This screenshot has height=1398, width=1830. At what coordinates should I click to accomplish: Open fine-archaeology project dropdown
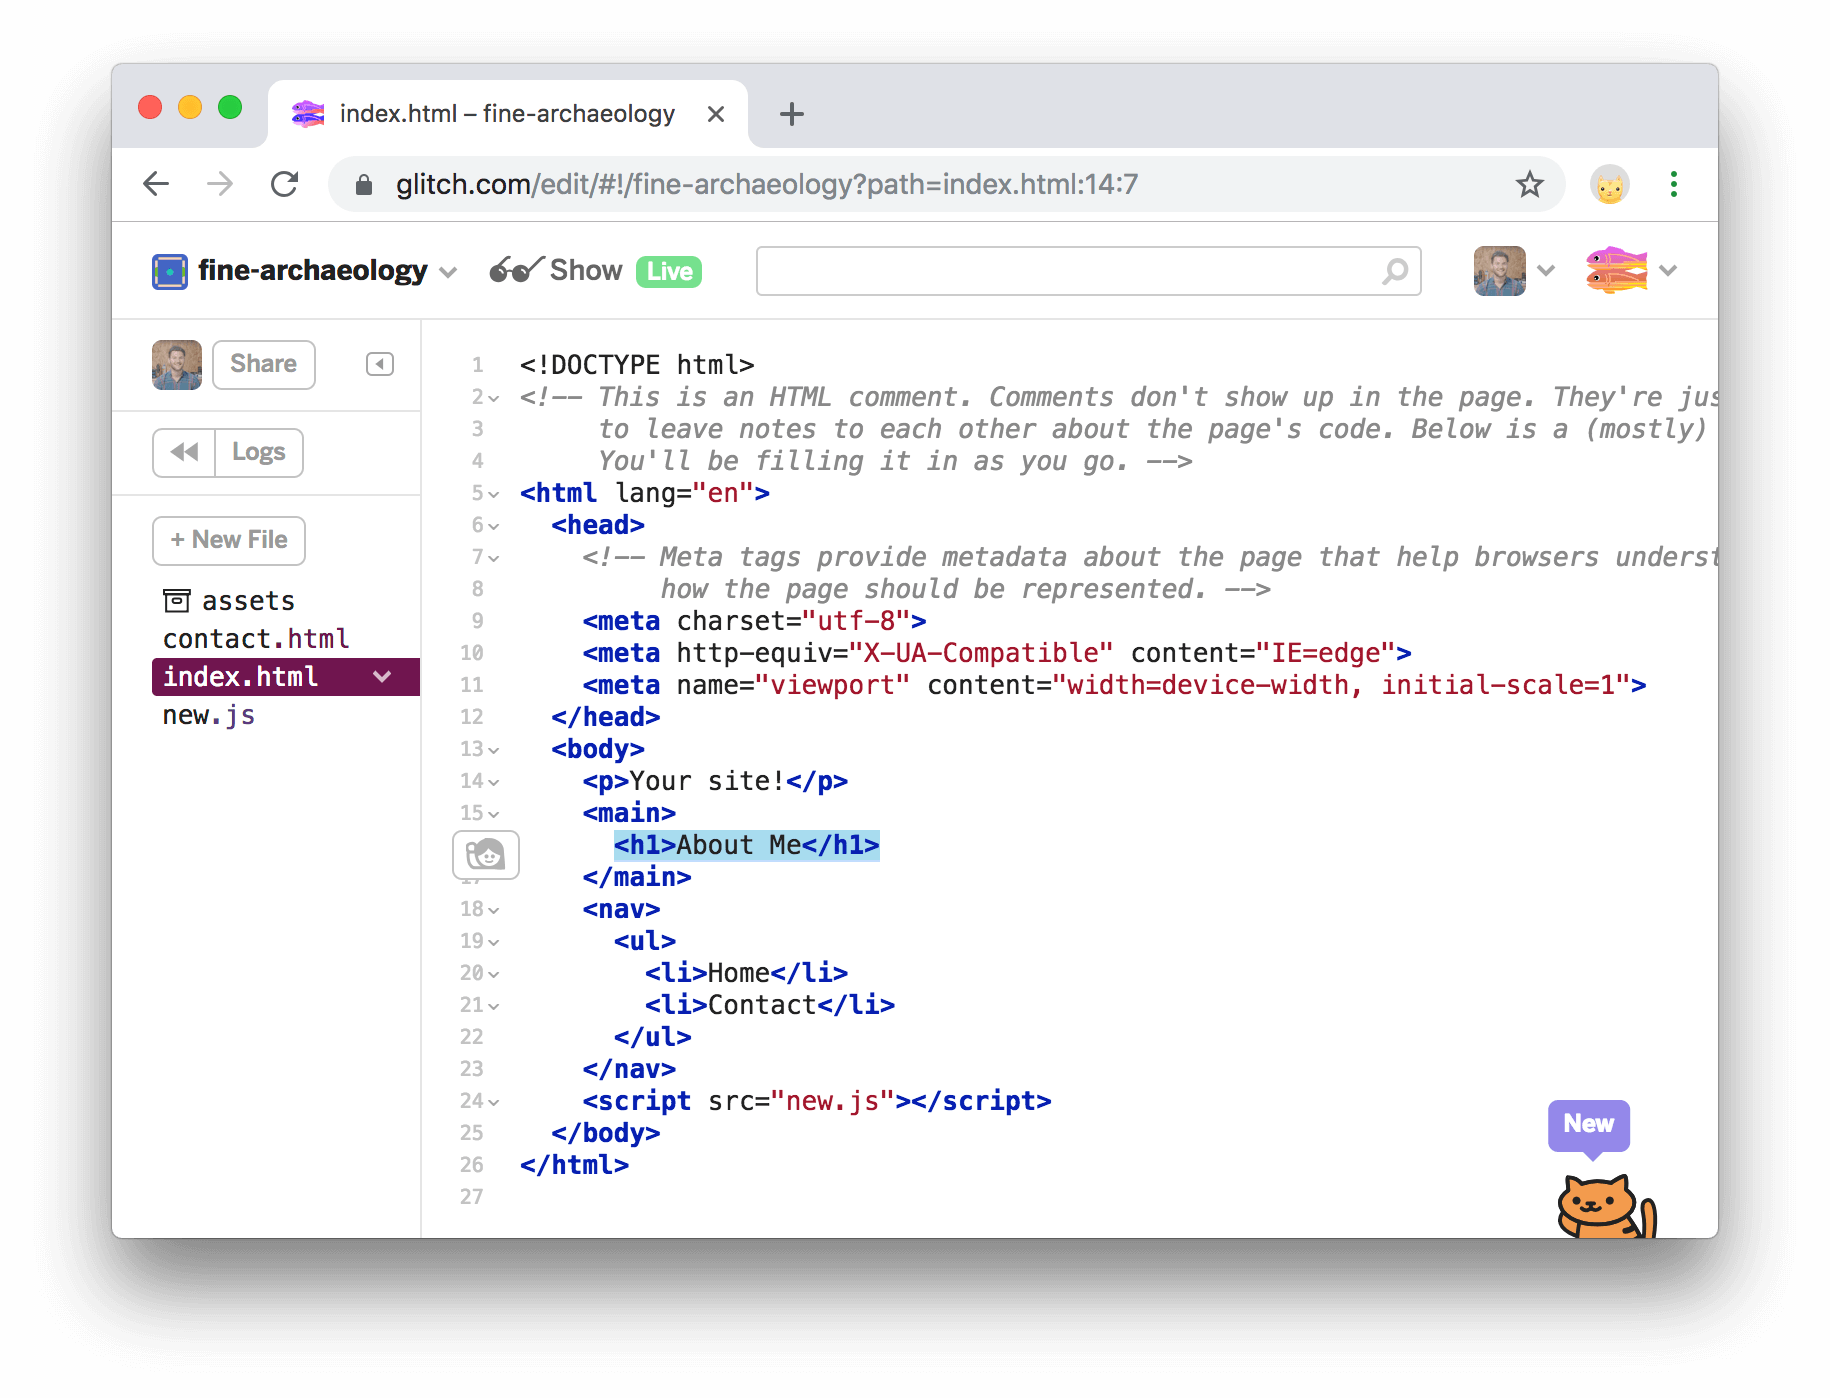pos(448,272)
